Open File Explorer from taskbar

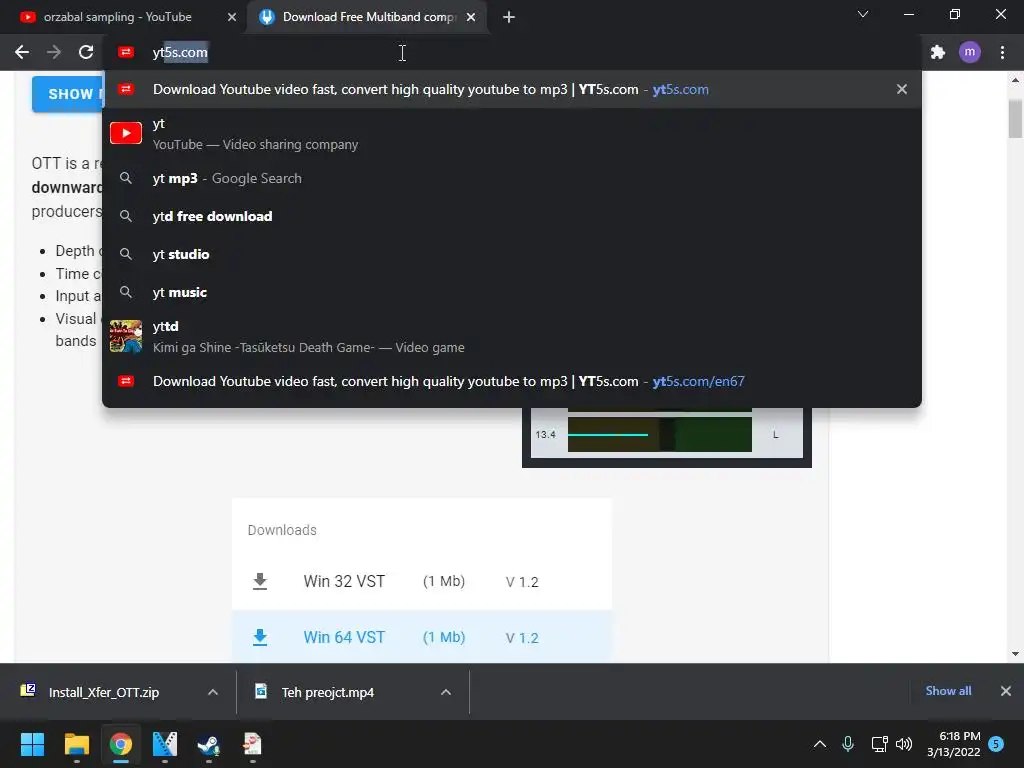click(76, 744)
